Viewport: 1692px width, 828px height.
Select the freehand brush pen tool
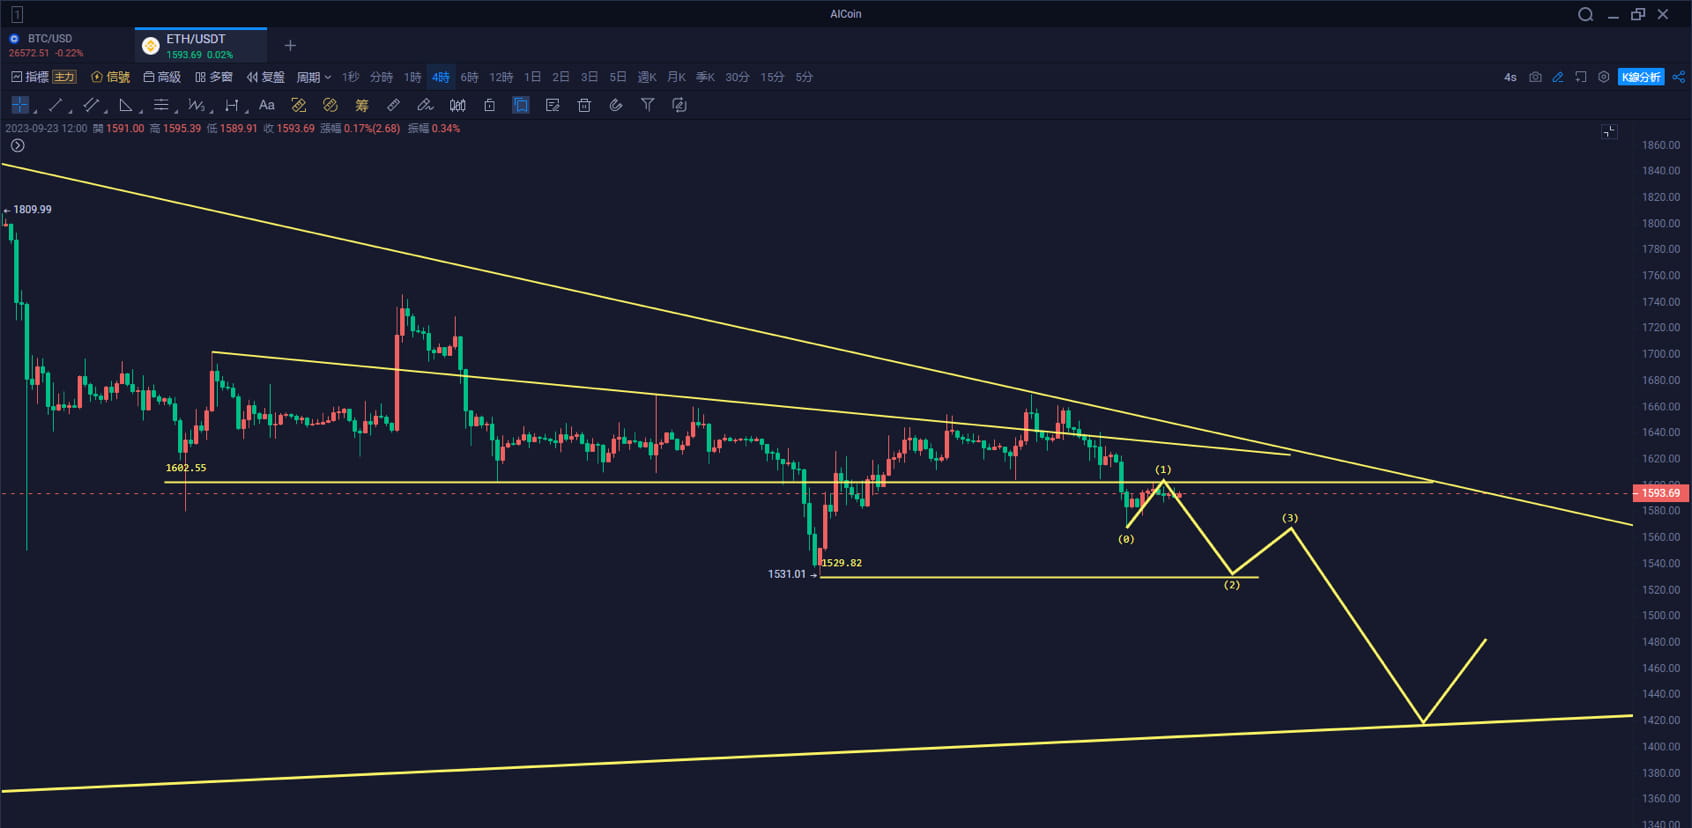coord(425,105)
